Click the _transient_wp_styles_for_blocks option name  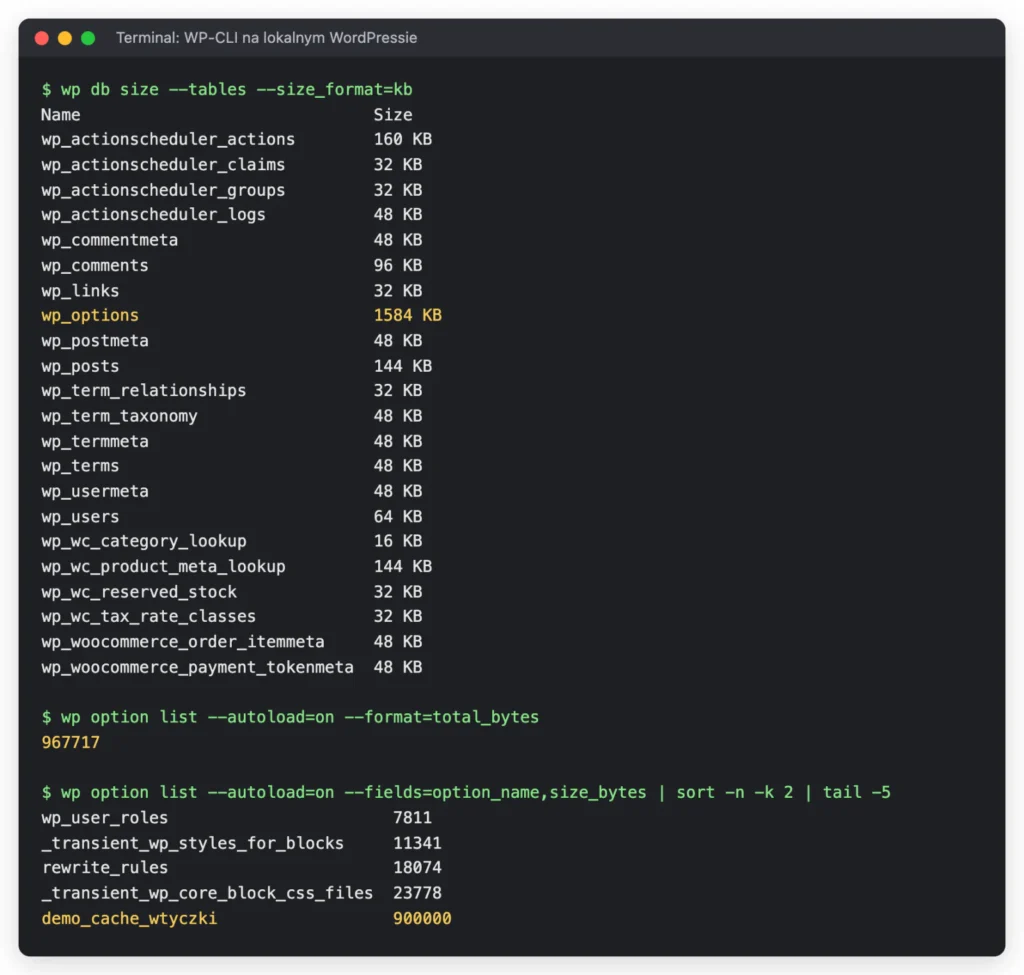(193, 843)
